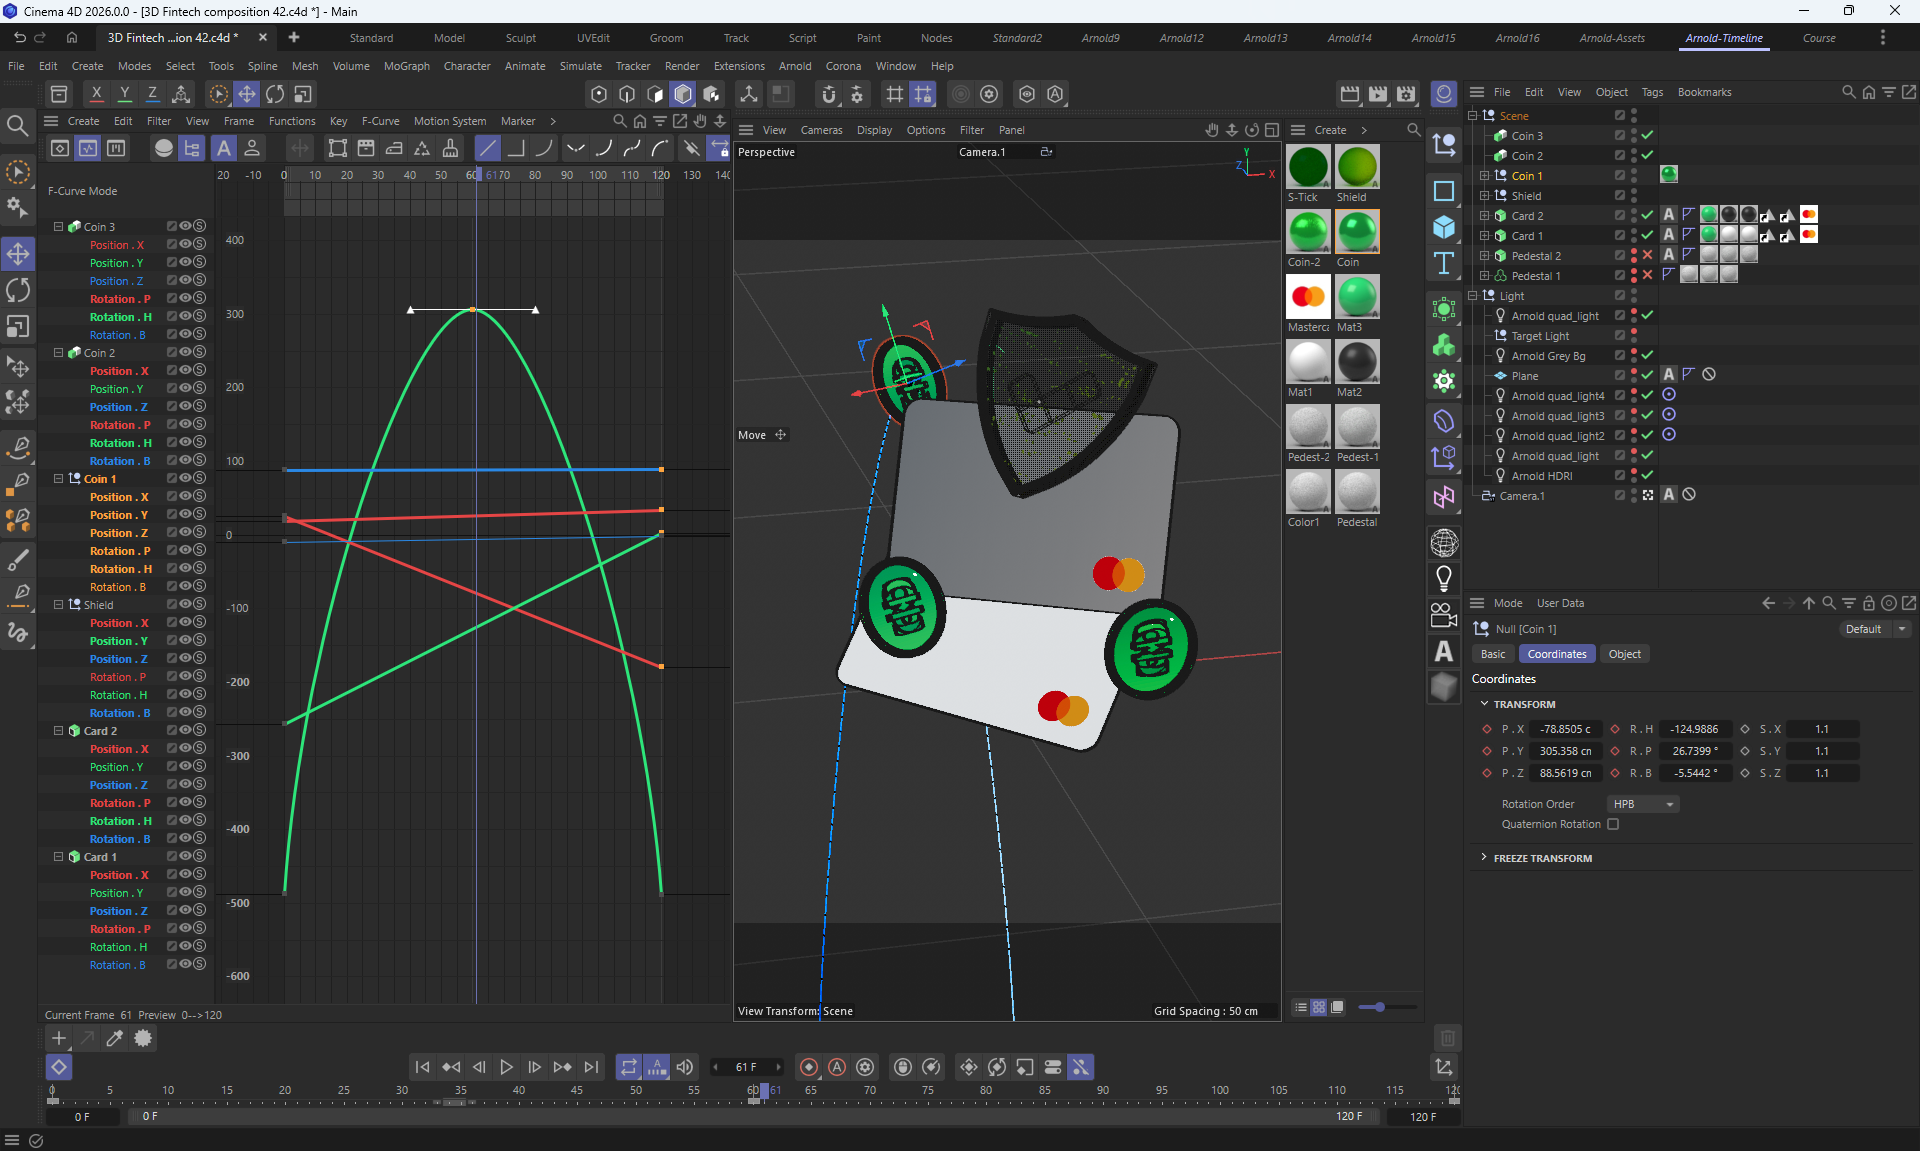Select the Rotate tool in left toolbar
1920x1151 pixels.
pyautogui.click(x=18, y=291)
